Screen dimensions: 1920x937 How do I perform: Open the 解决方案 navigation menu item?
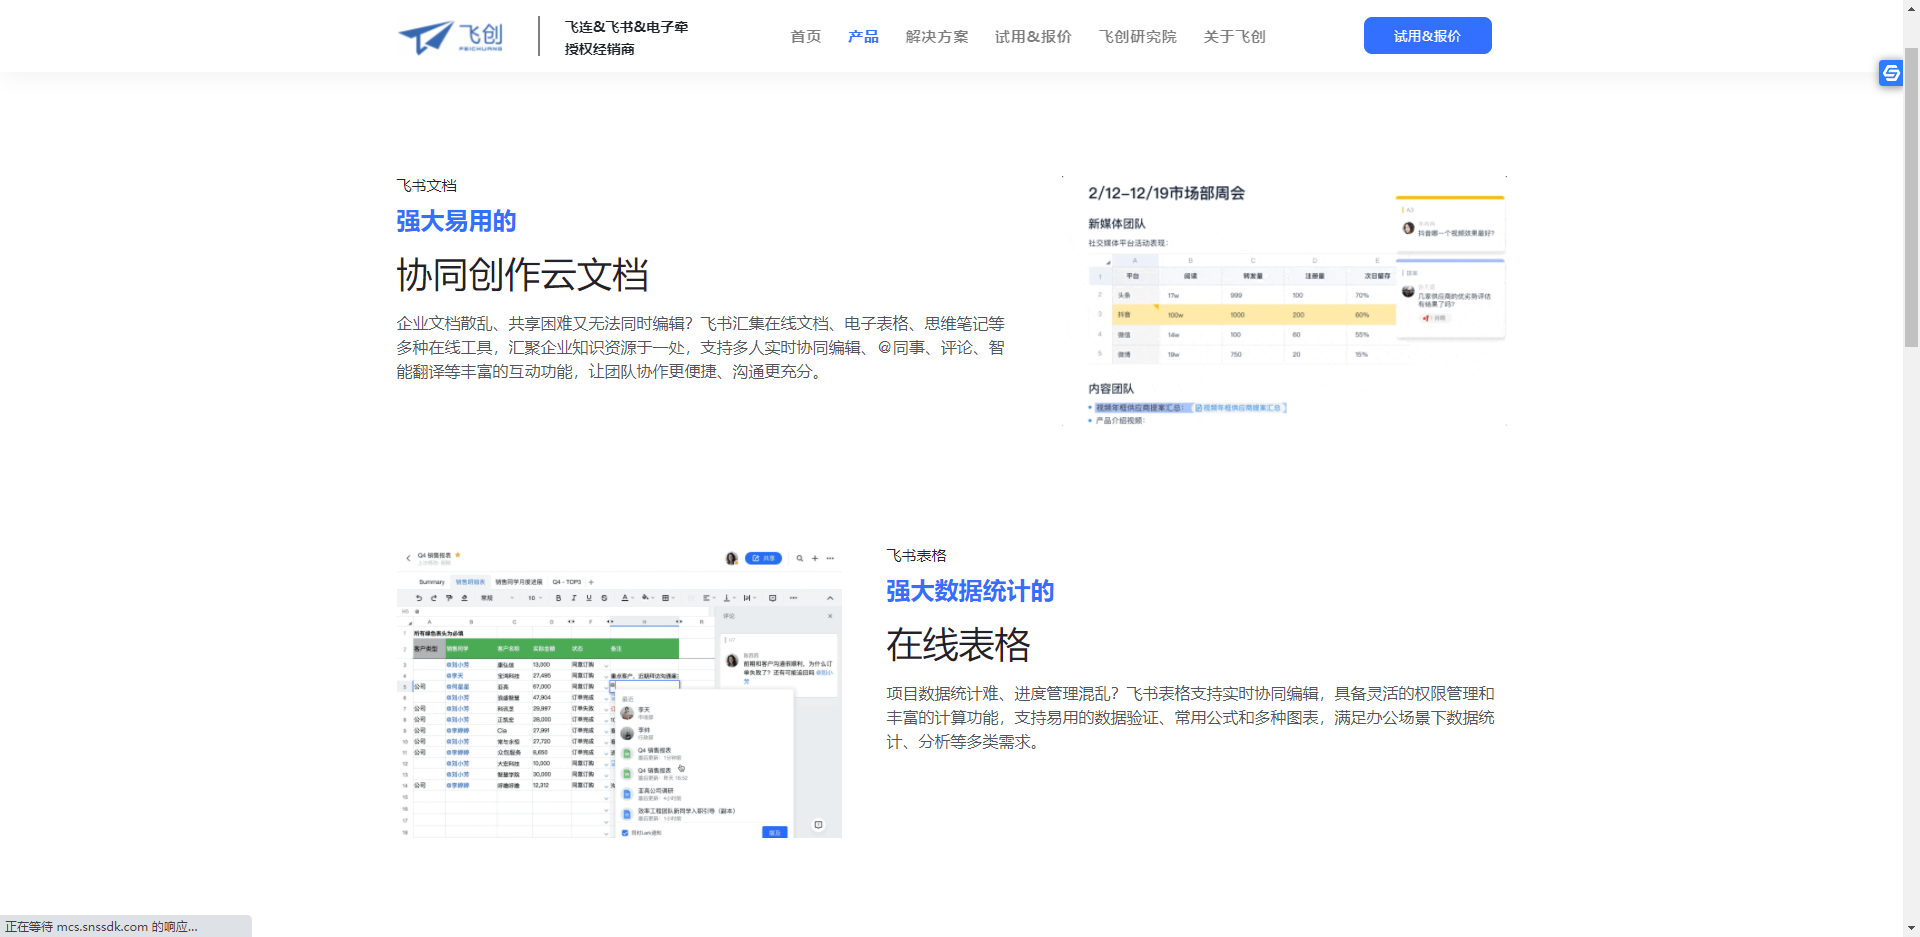pyautogui.click(x=936, y=37)
